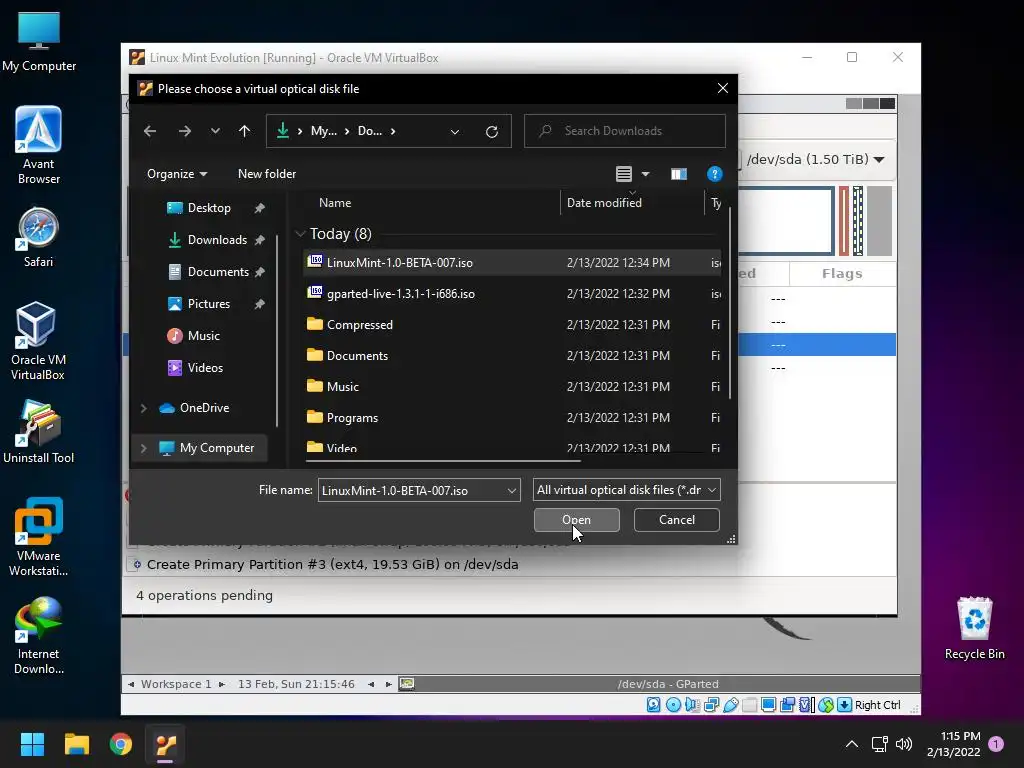Click the File name input field
1024x768 pixels.
click(x=411, y=490)
